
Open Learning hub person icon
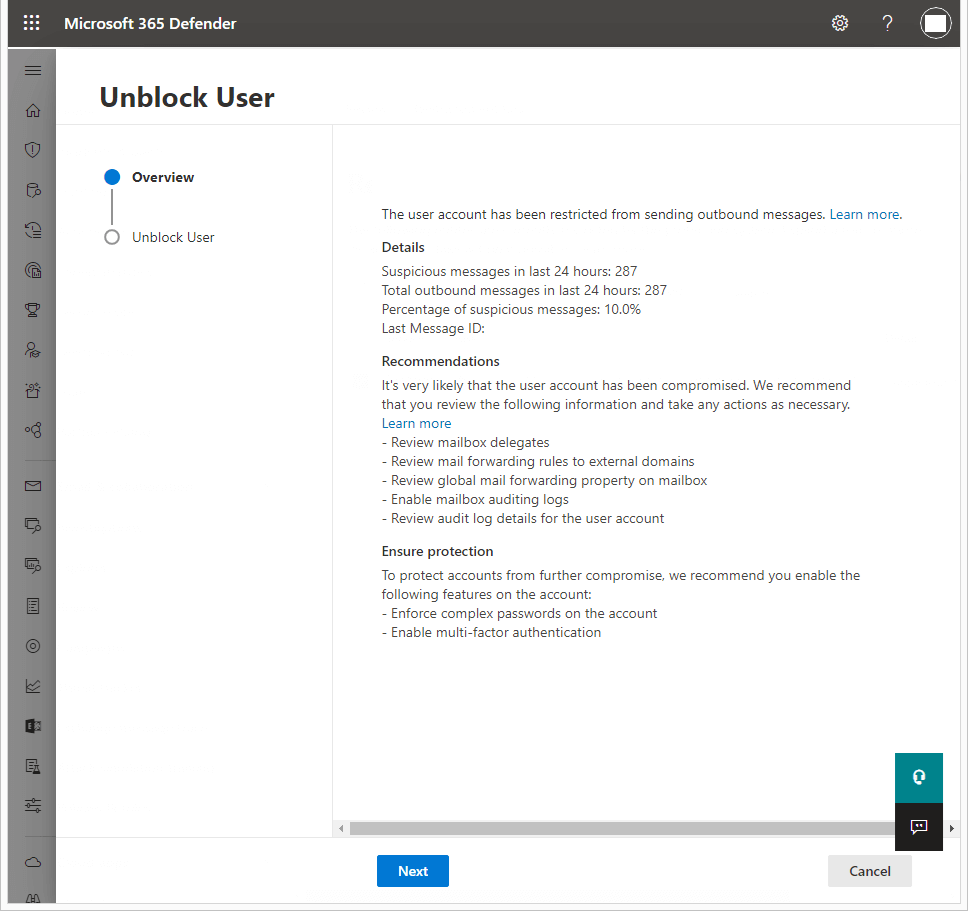pos(33,350)
